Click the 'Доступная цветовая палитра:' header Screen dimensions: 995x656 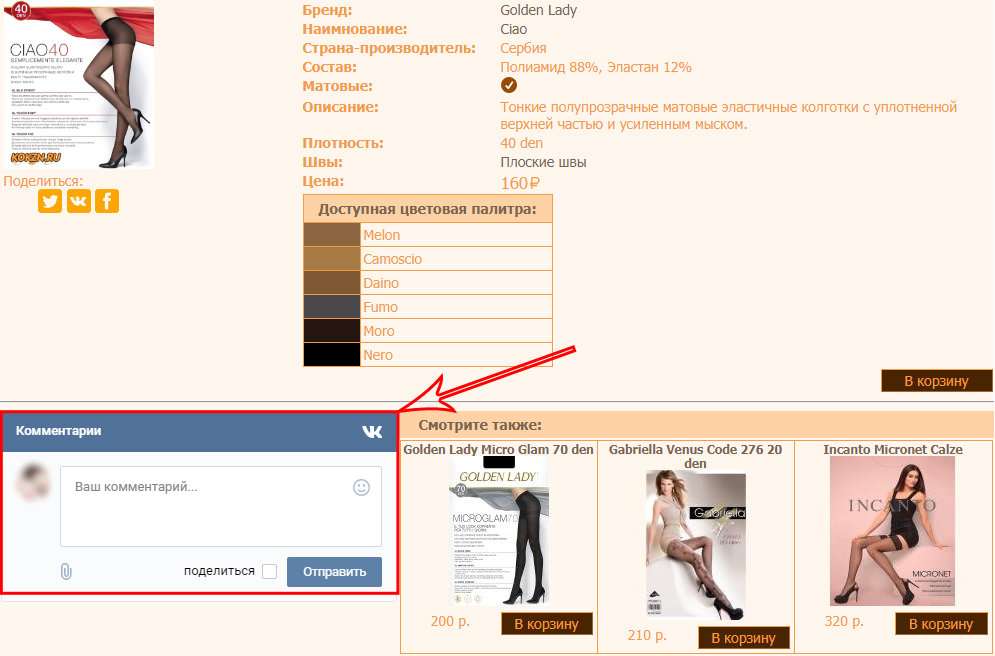click(x=428, y=209)
